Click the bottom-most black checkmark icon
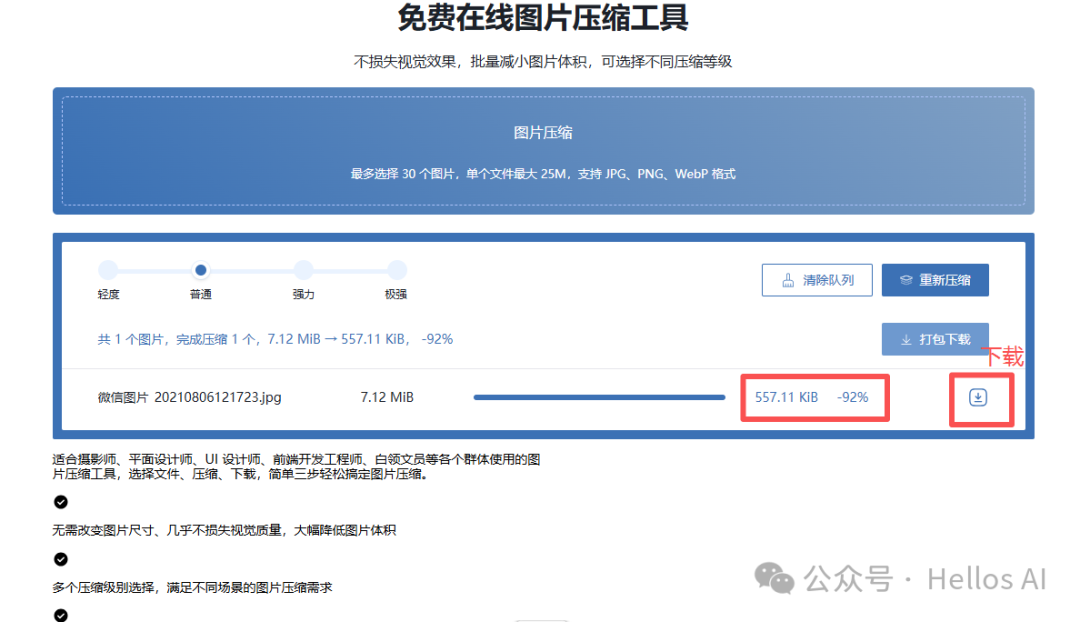 pyautogui.click(x=60, y=616)
